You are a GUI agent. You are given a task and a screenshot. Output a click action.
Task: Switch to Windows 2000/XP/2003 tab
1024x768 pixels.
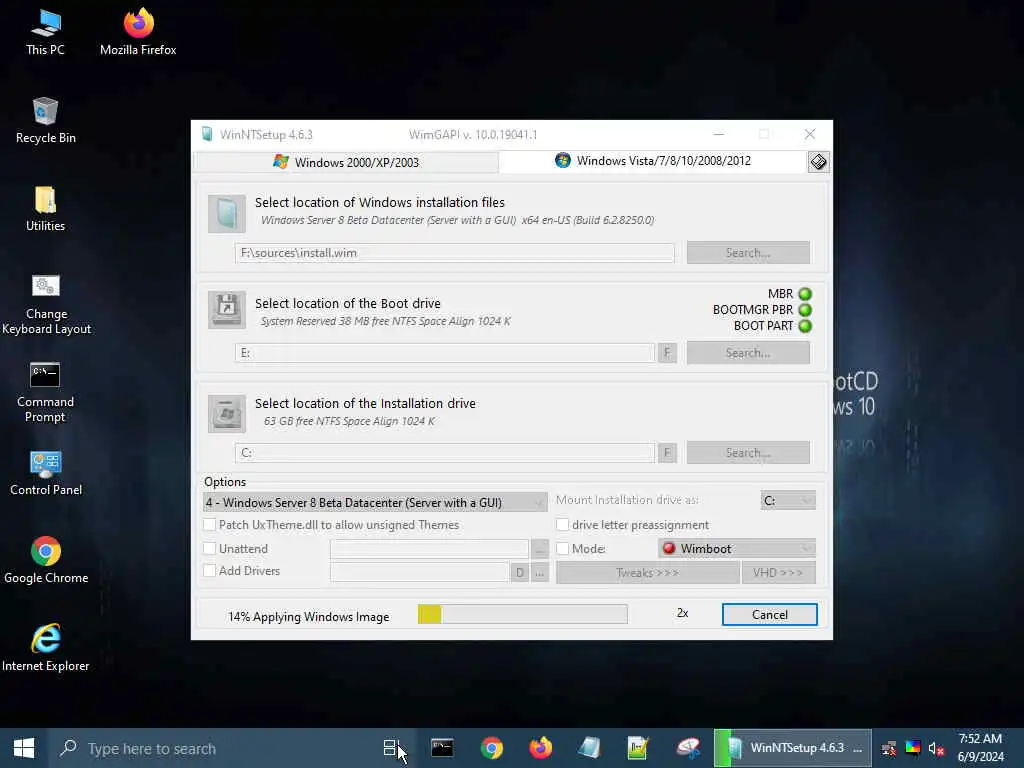tap(346, 162)
